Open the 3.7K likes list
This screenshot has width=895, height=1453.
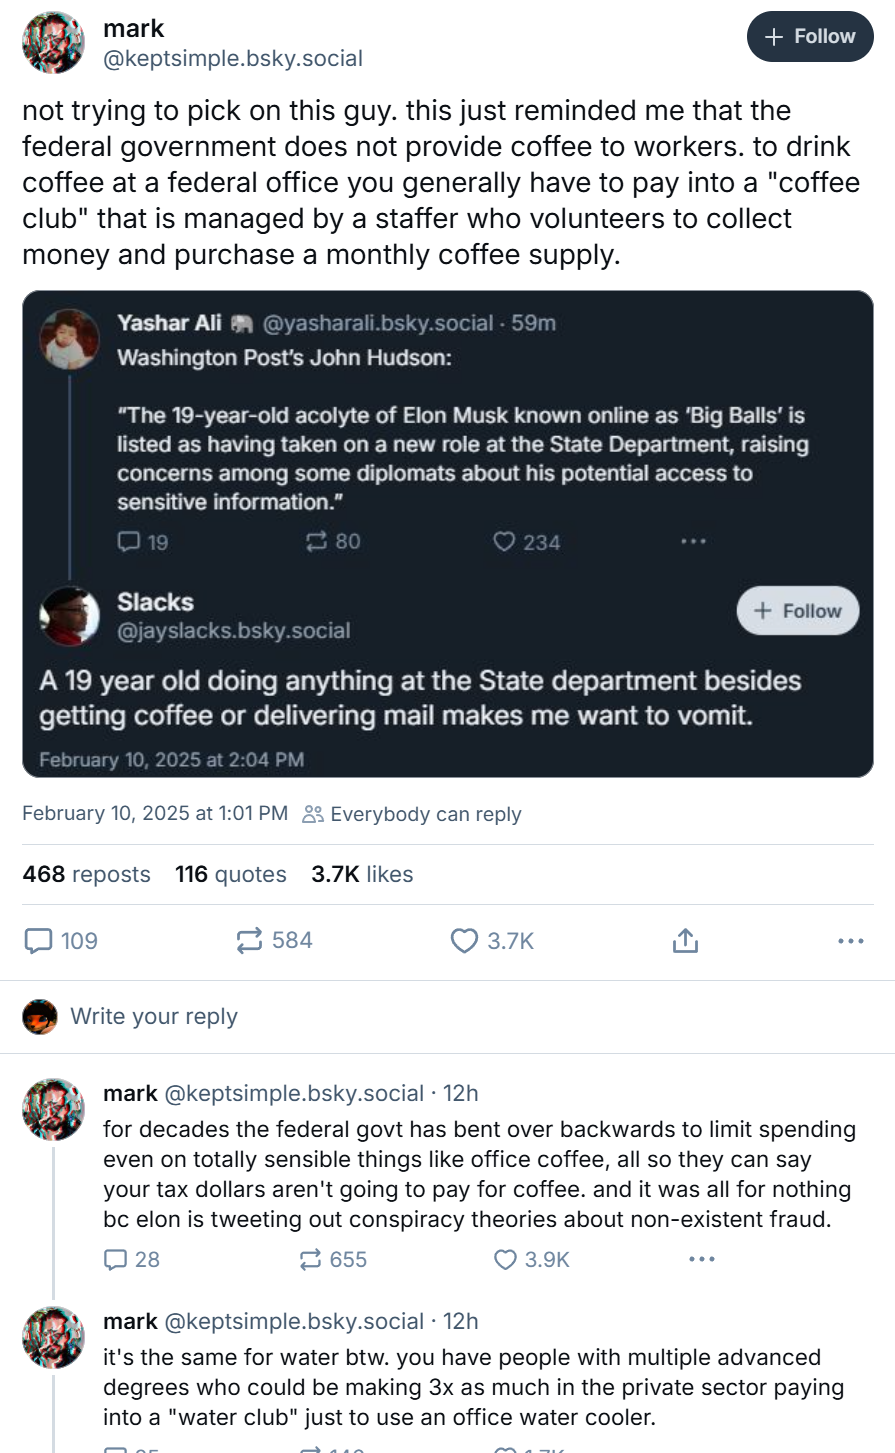pyautogui.click(x=362, y=875)
